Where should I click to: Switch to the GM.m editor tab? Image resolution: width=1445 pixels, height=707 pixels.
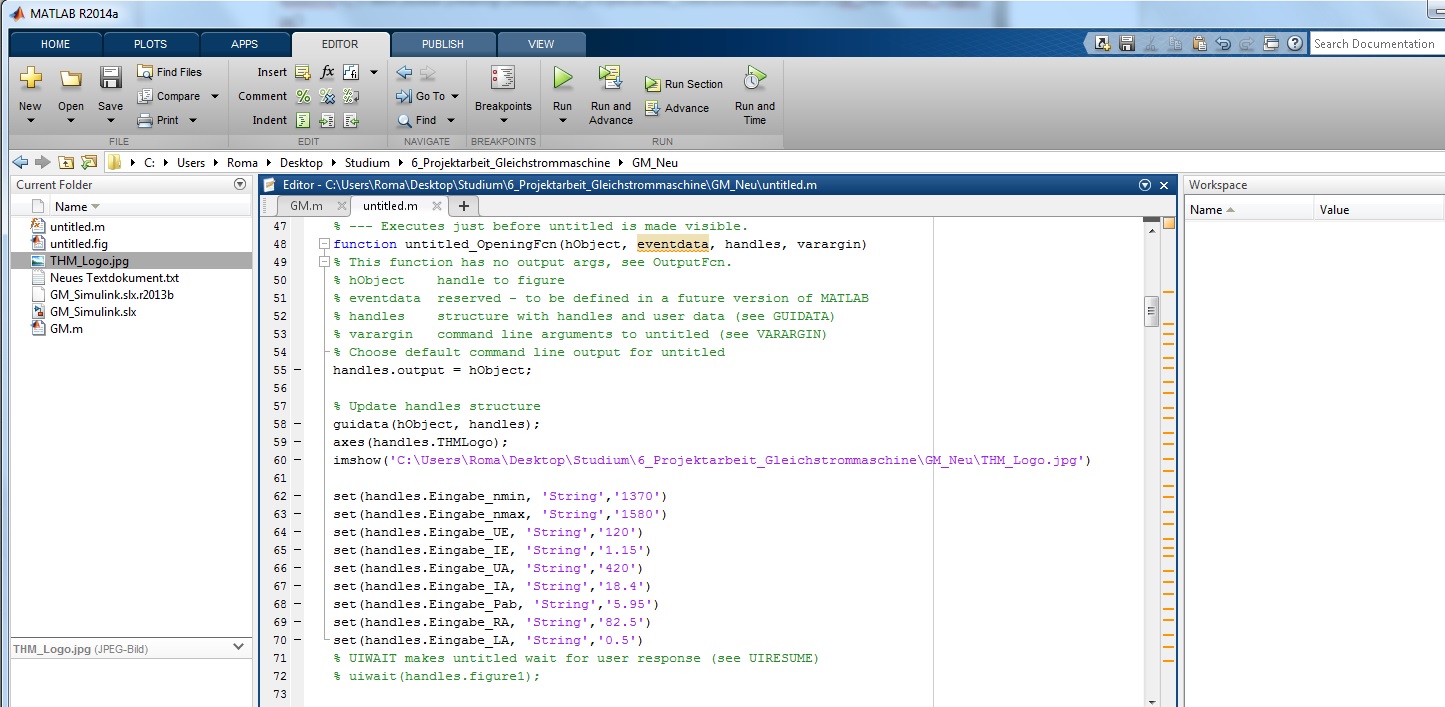(x=306, y=205)
